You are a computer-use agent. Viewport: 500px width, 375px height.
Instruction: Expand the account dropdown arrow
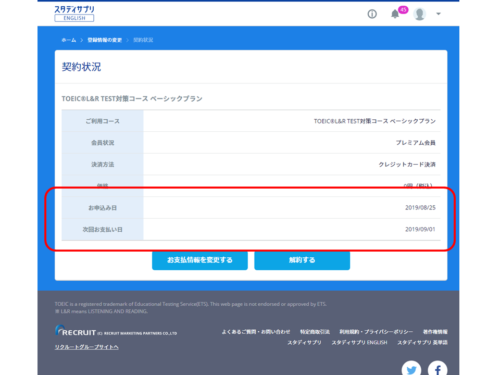438,14
